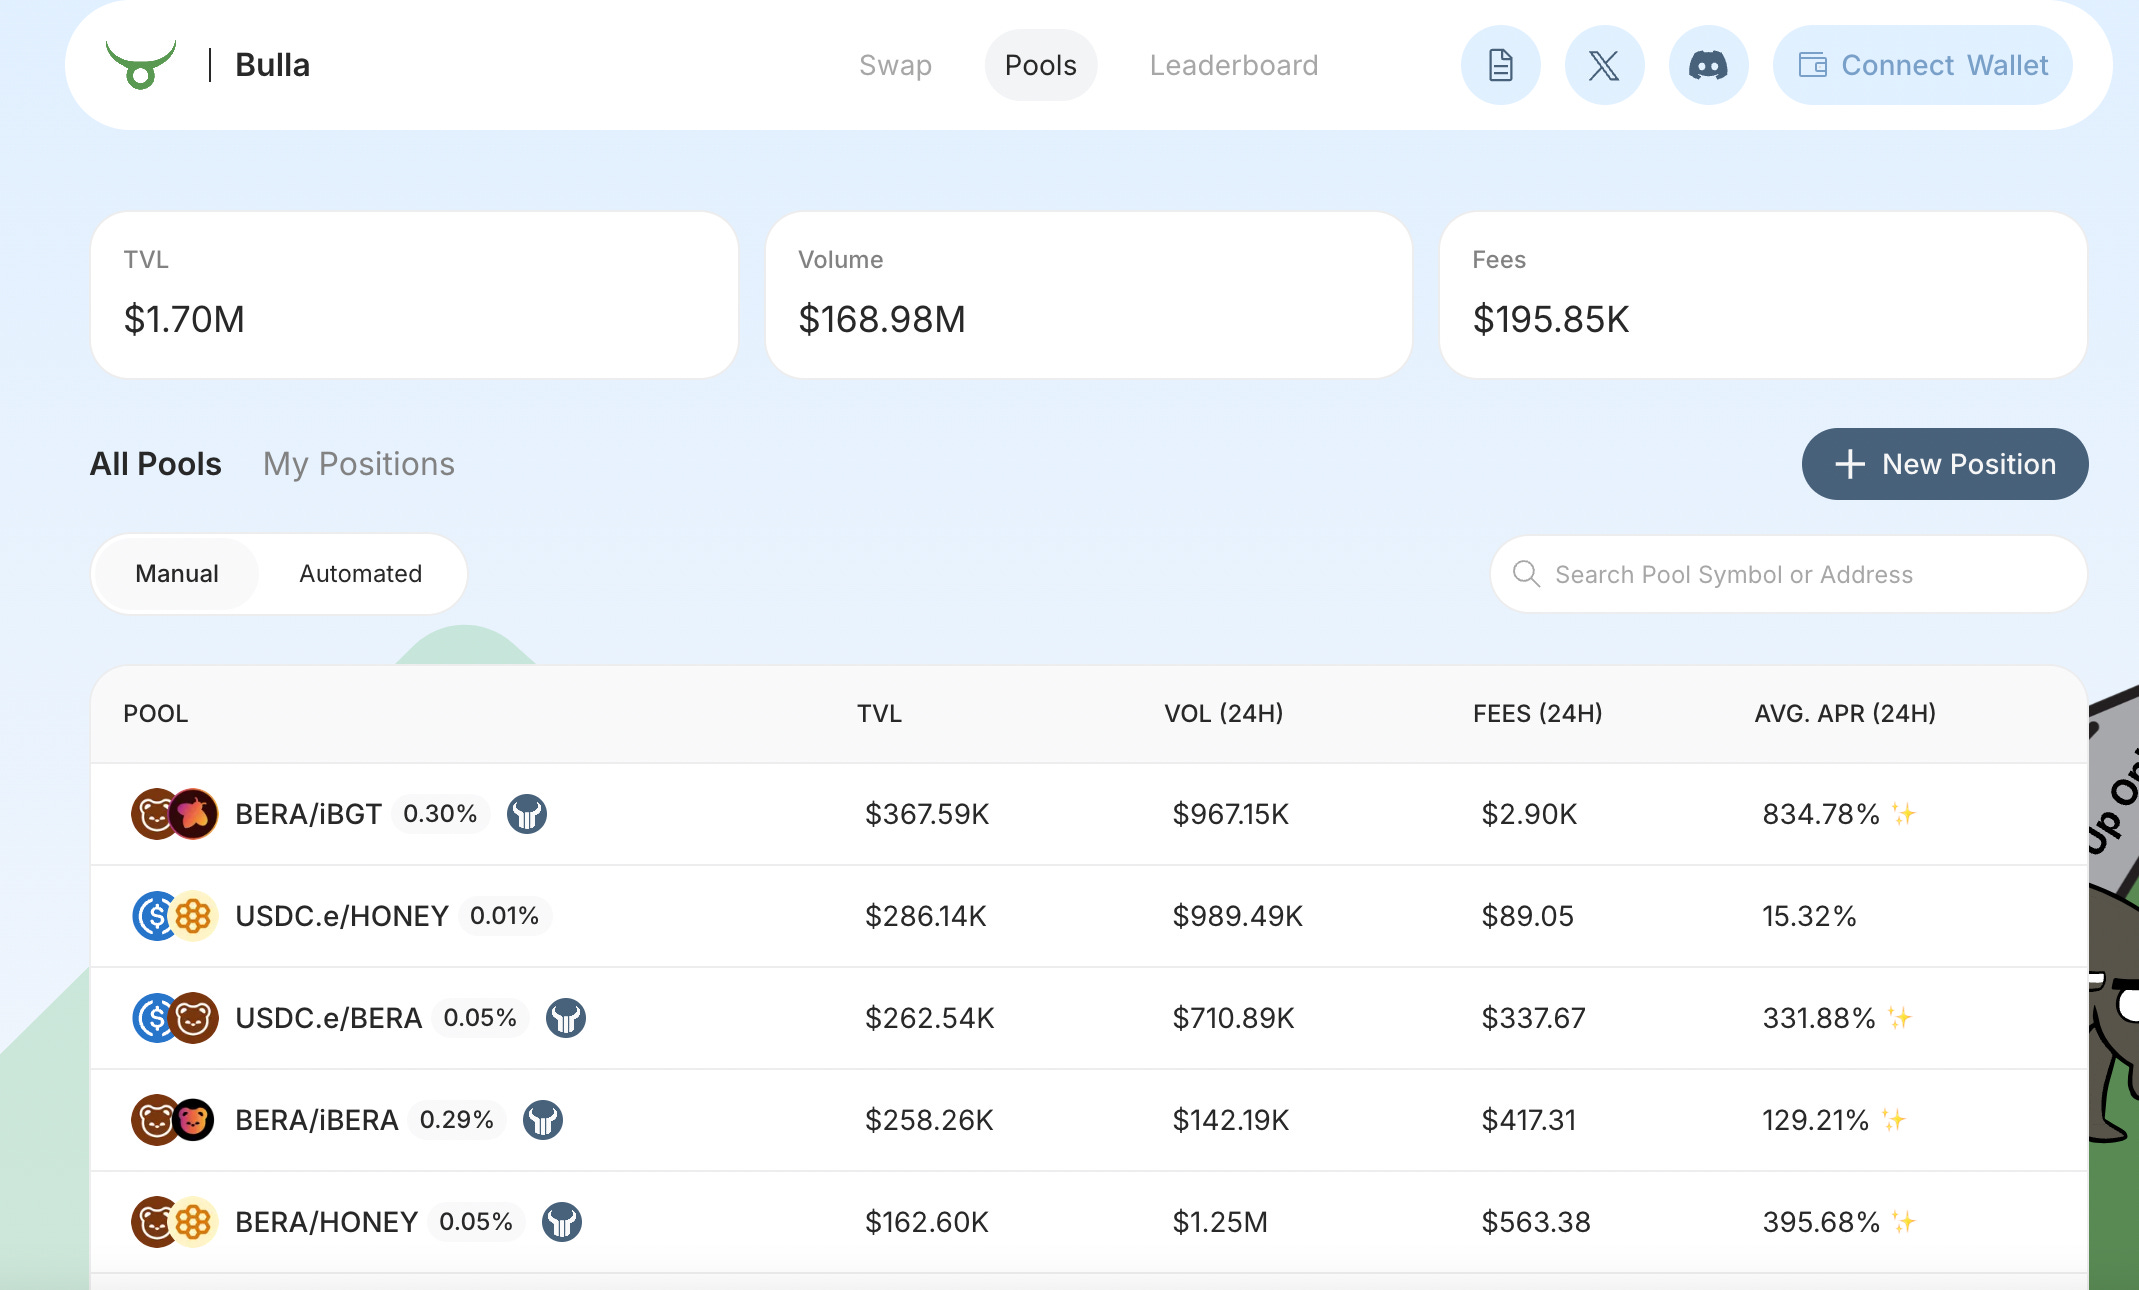Click the farming icon beside BERA/iBGT
2139x1290 pixels.
(527, 814)
